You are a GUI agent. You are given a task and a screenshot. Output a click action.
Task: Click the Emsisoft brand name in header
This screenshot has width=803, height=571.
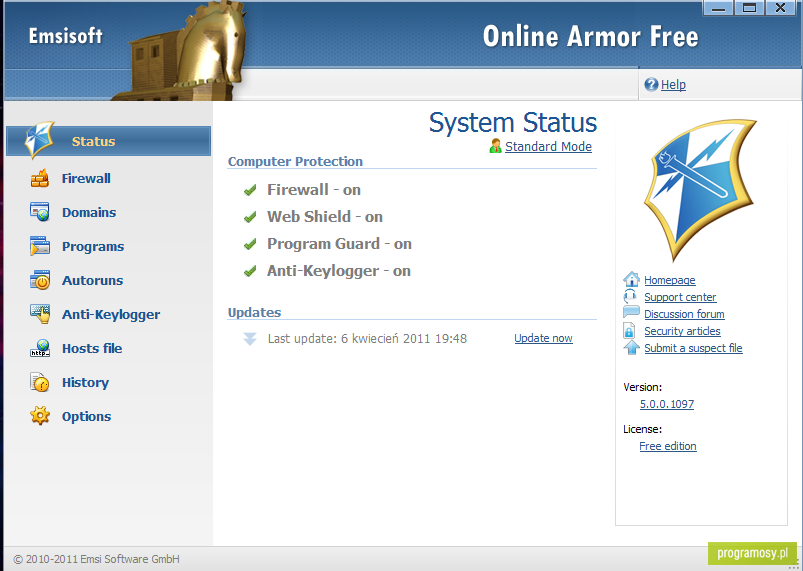click(66, 36)
